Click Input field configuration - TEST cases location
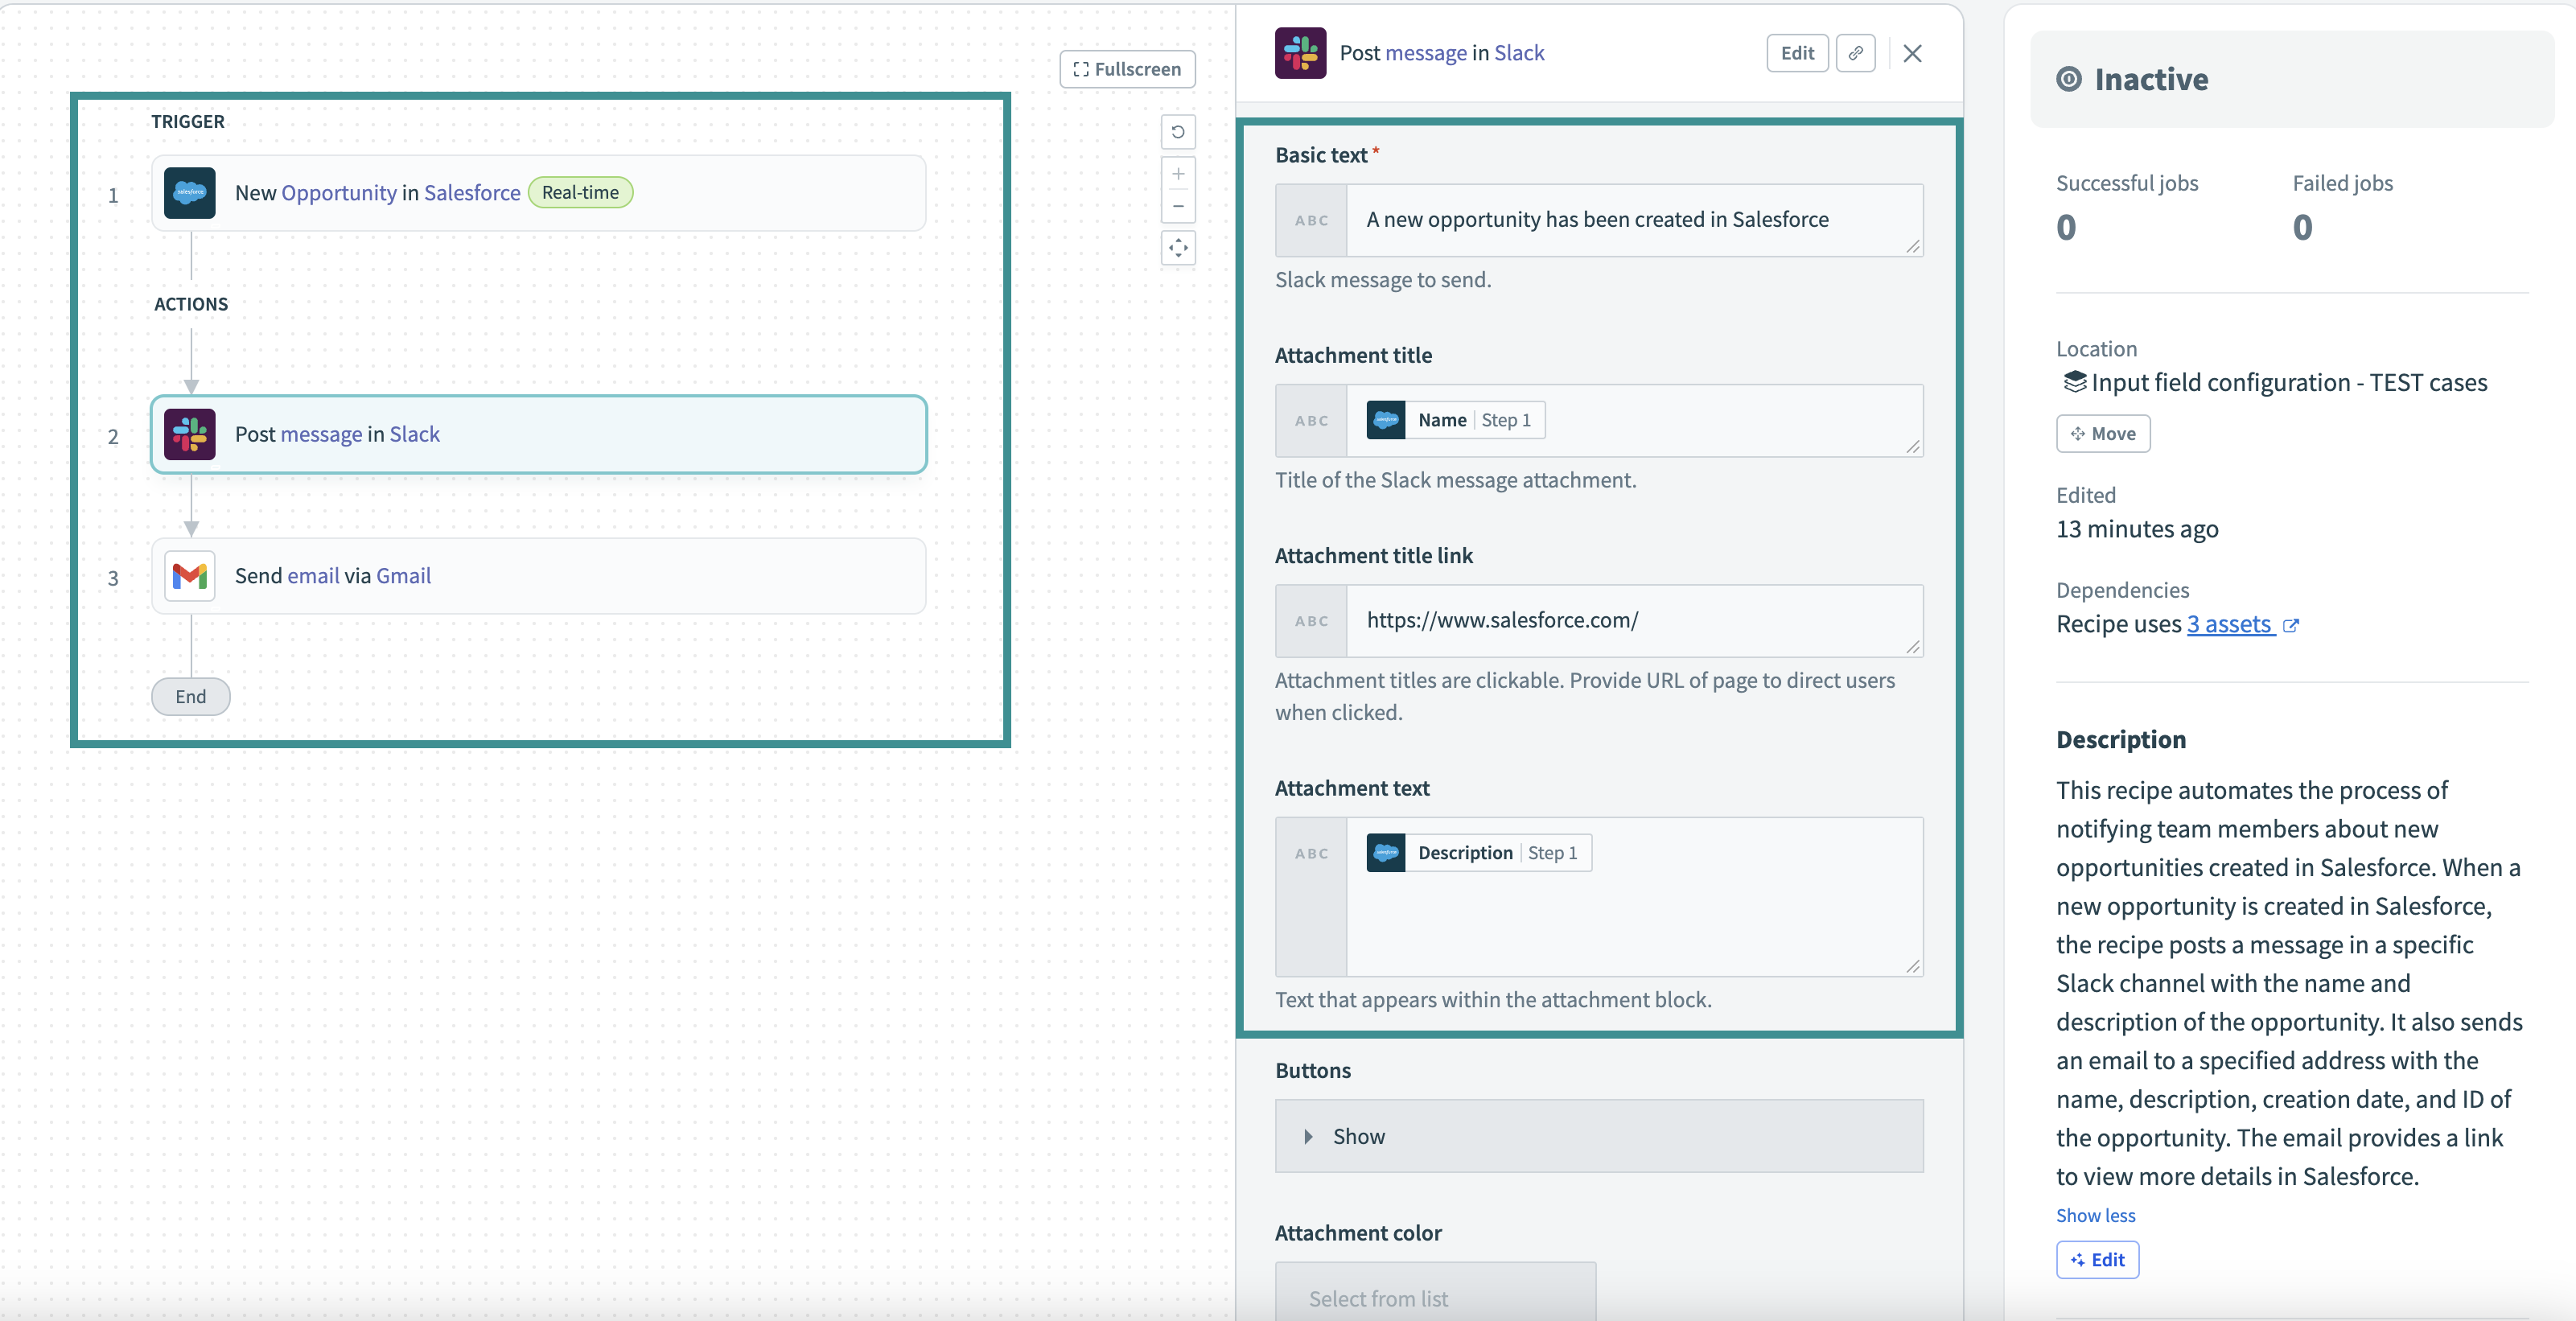Screen dimensions: 2576x1321 click(x=2288, y=382)
